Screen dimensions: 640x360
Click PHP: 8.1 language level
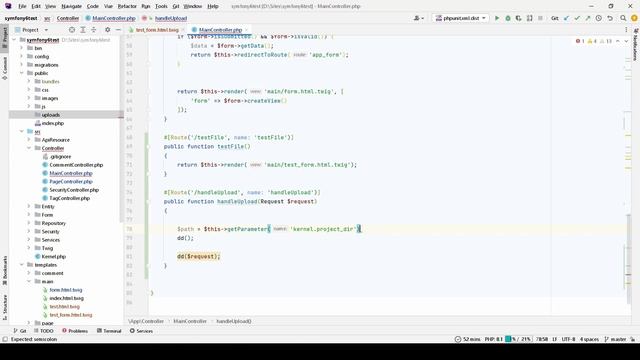(x=493, y=339)
